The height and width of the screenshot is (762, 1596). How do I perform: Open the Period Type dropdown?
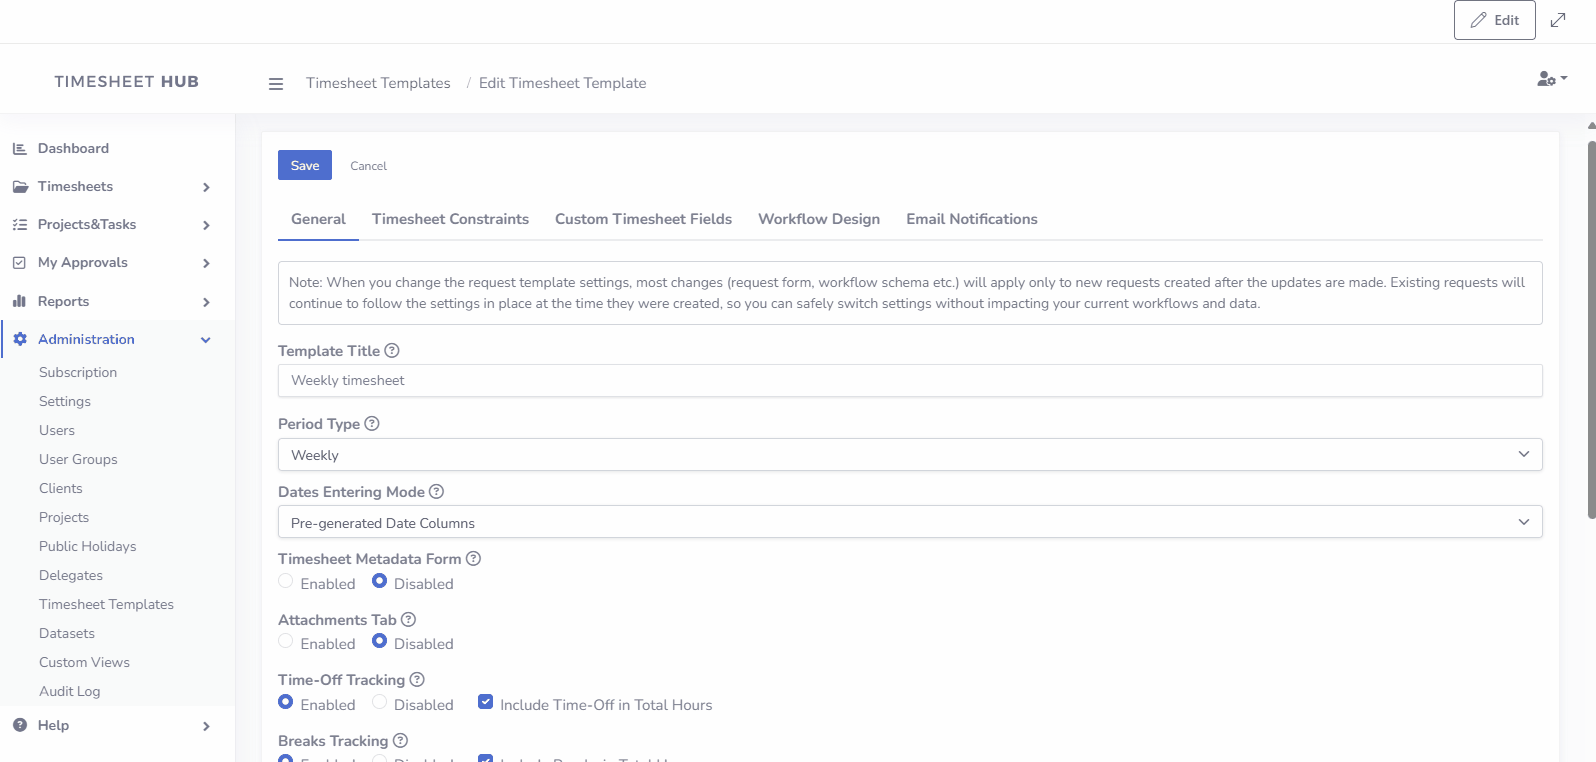tap(909, 455)
